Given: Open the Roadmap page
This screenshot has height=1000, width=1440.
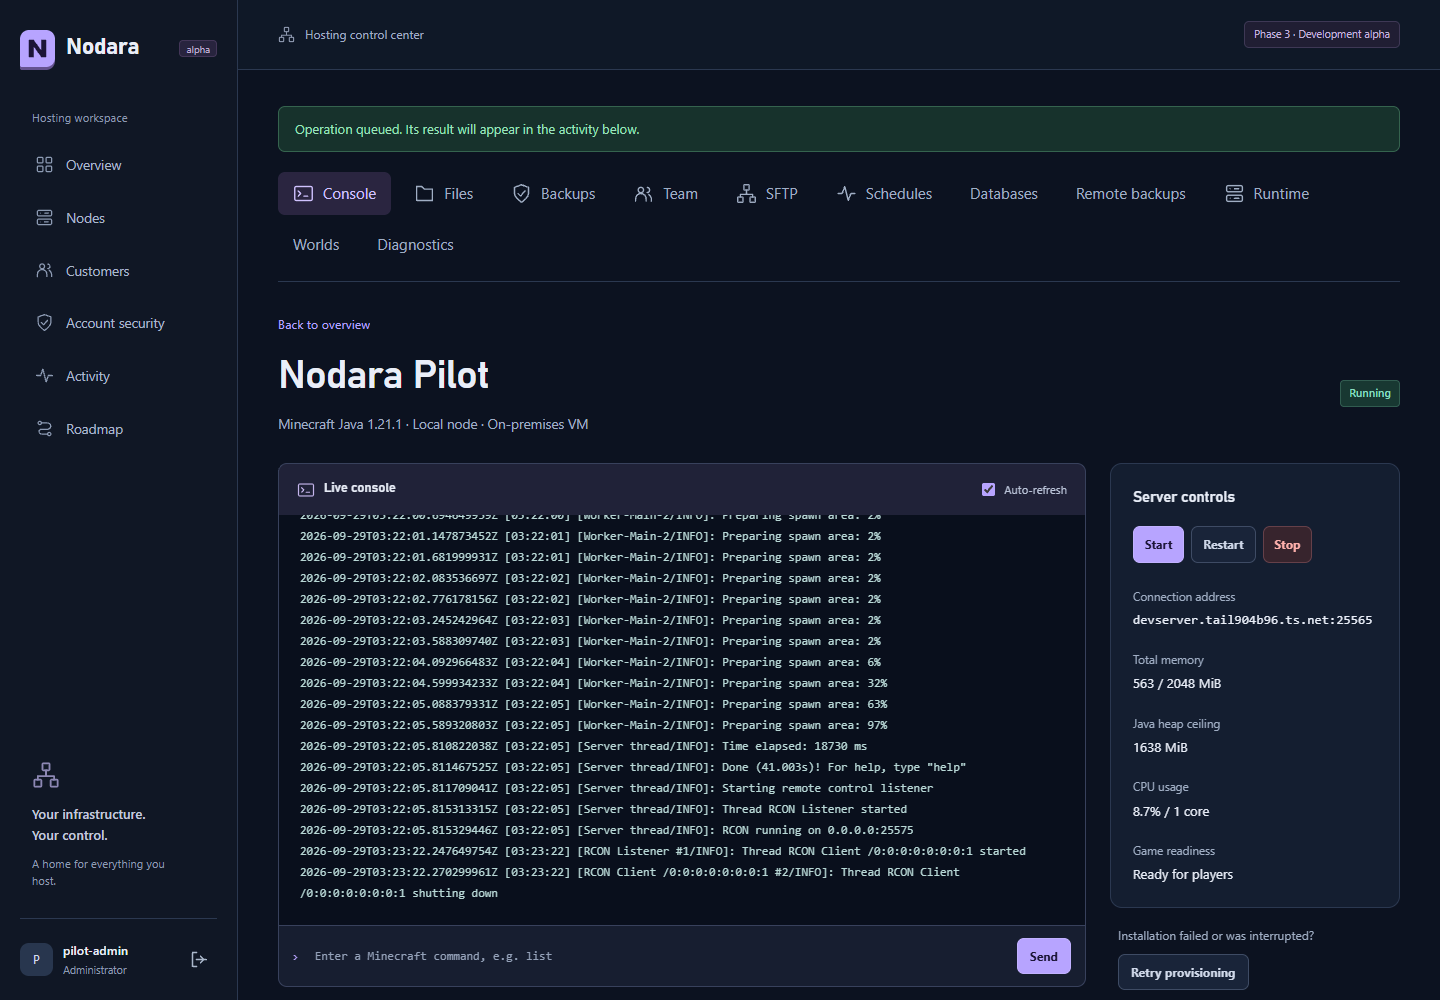Looking at the screenshot, I should 118,429.
